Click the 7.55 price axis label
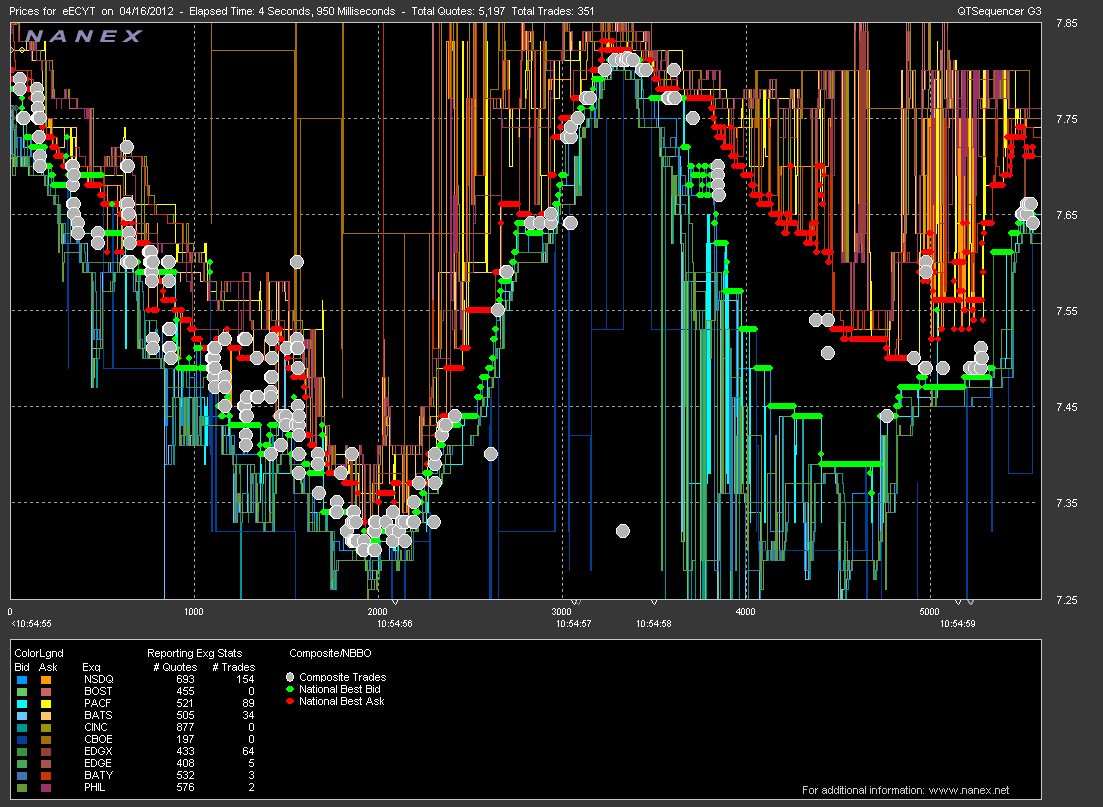This screenshot has height=807, width=1103. click(1066, 311)
